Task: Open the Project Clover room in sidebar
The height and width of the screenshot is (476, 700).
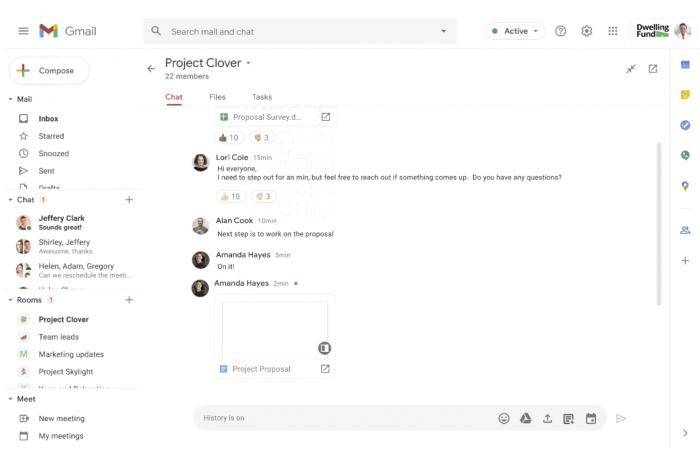Action: click(x=63, y=319)
